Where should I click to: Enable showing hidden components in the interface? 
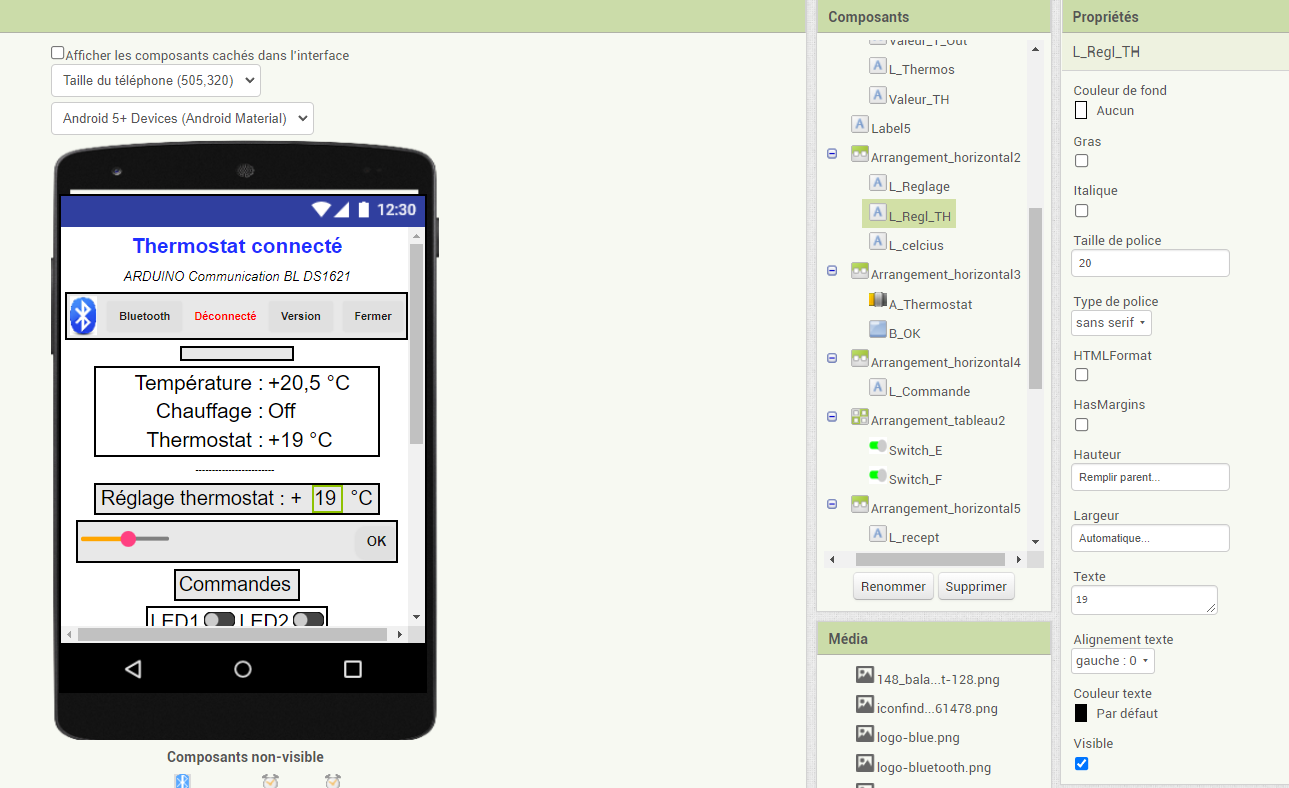point(58,53)
